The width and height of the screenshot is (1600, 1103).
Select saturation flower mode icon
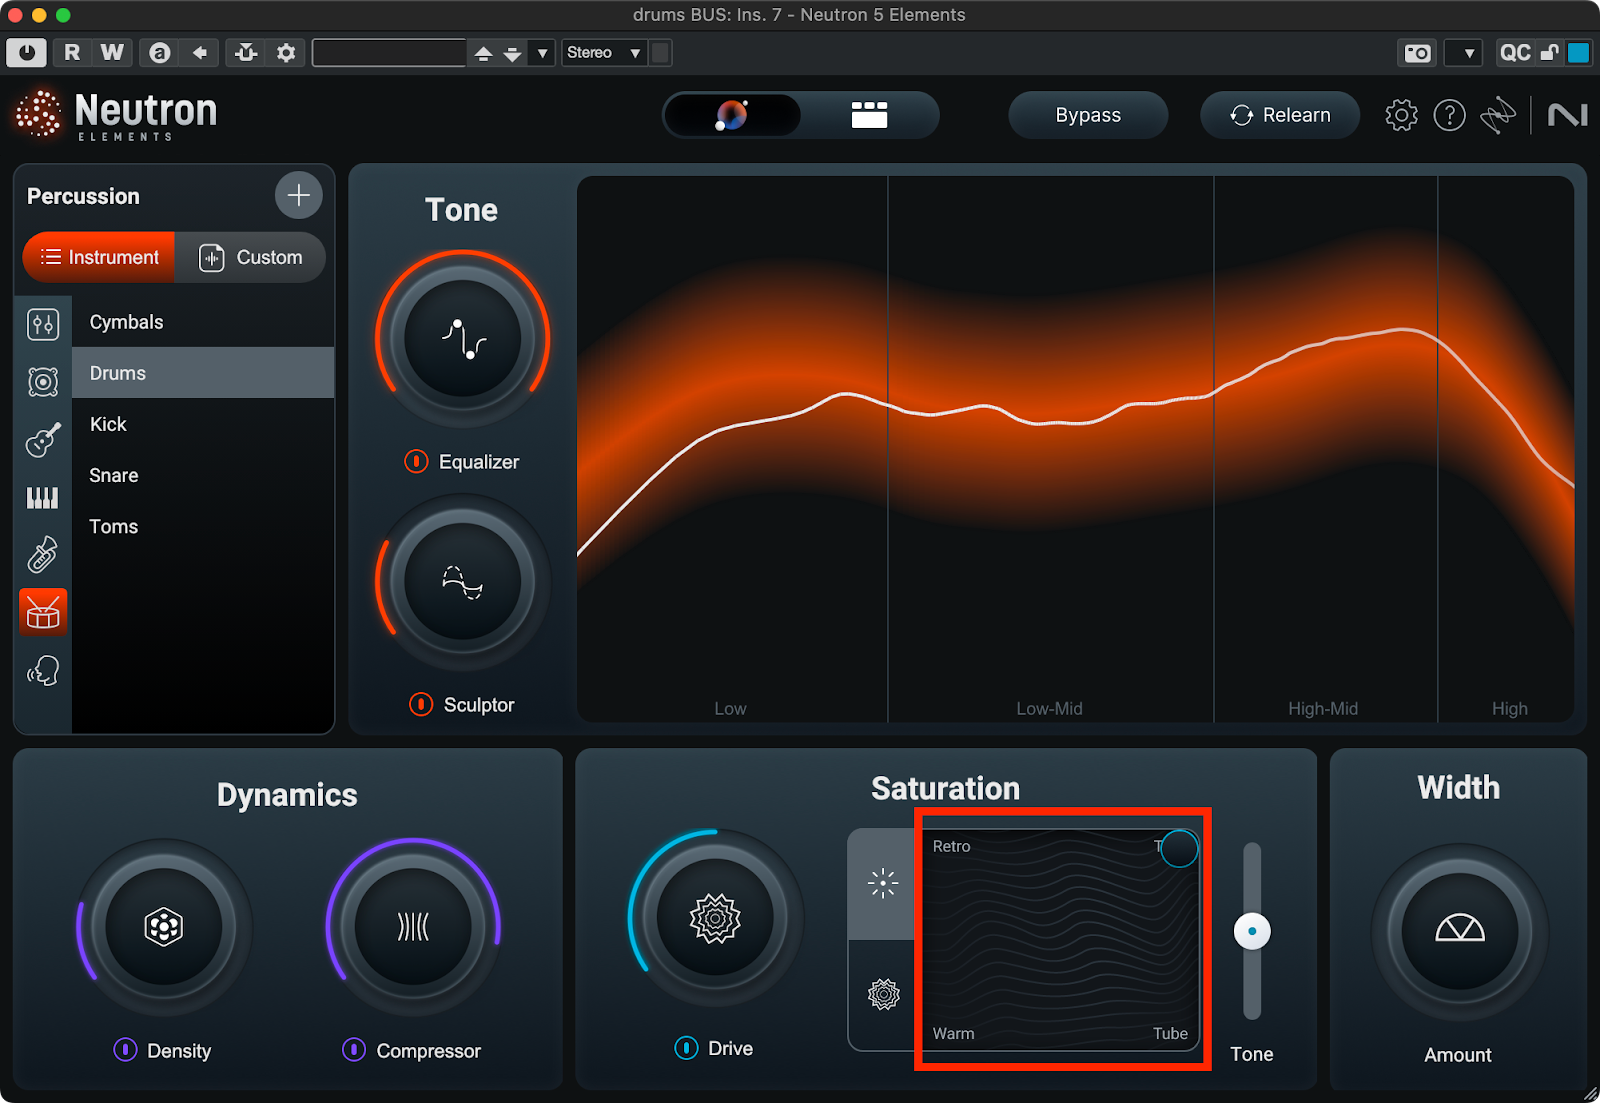coord(883,995)
